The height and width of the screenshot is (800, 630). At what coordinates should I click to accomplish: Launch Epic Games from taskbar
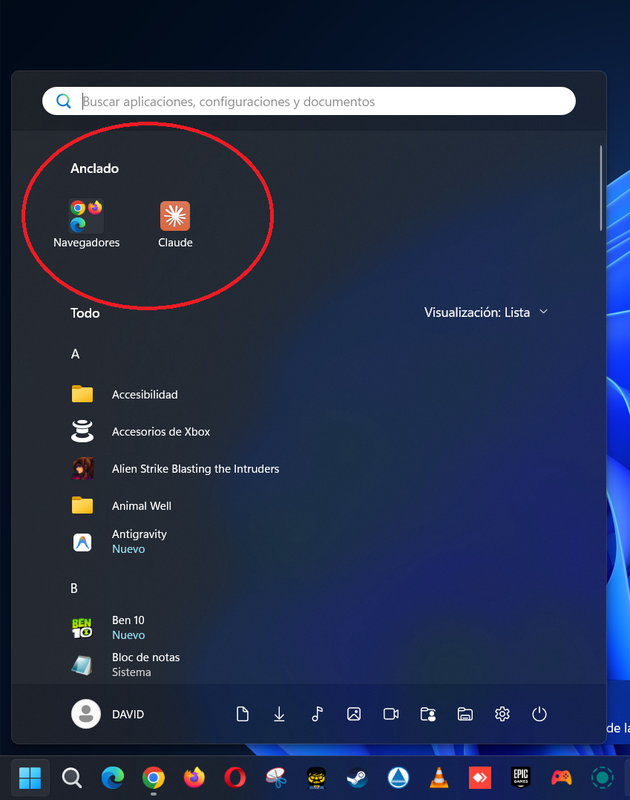pyautogui.click(x=520, y=778)
